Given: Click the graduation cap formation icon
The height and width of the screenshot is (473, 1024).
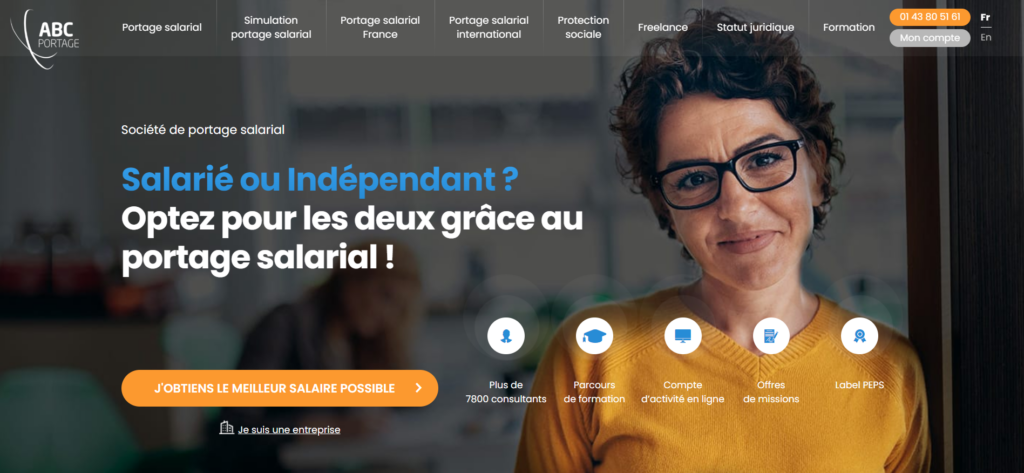Looking at the screenshot, I should point(594,336).
